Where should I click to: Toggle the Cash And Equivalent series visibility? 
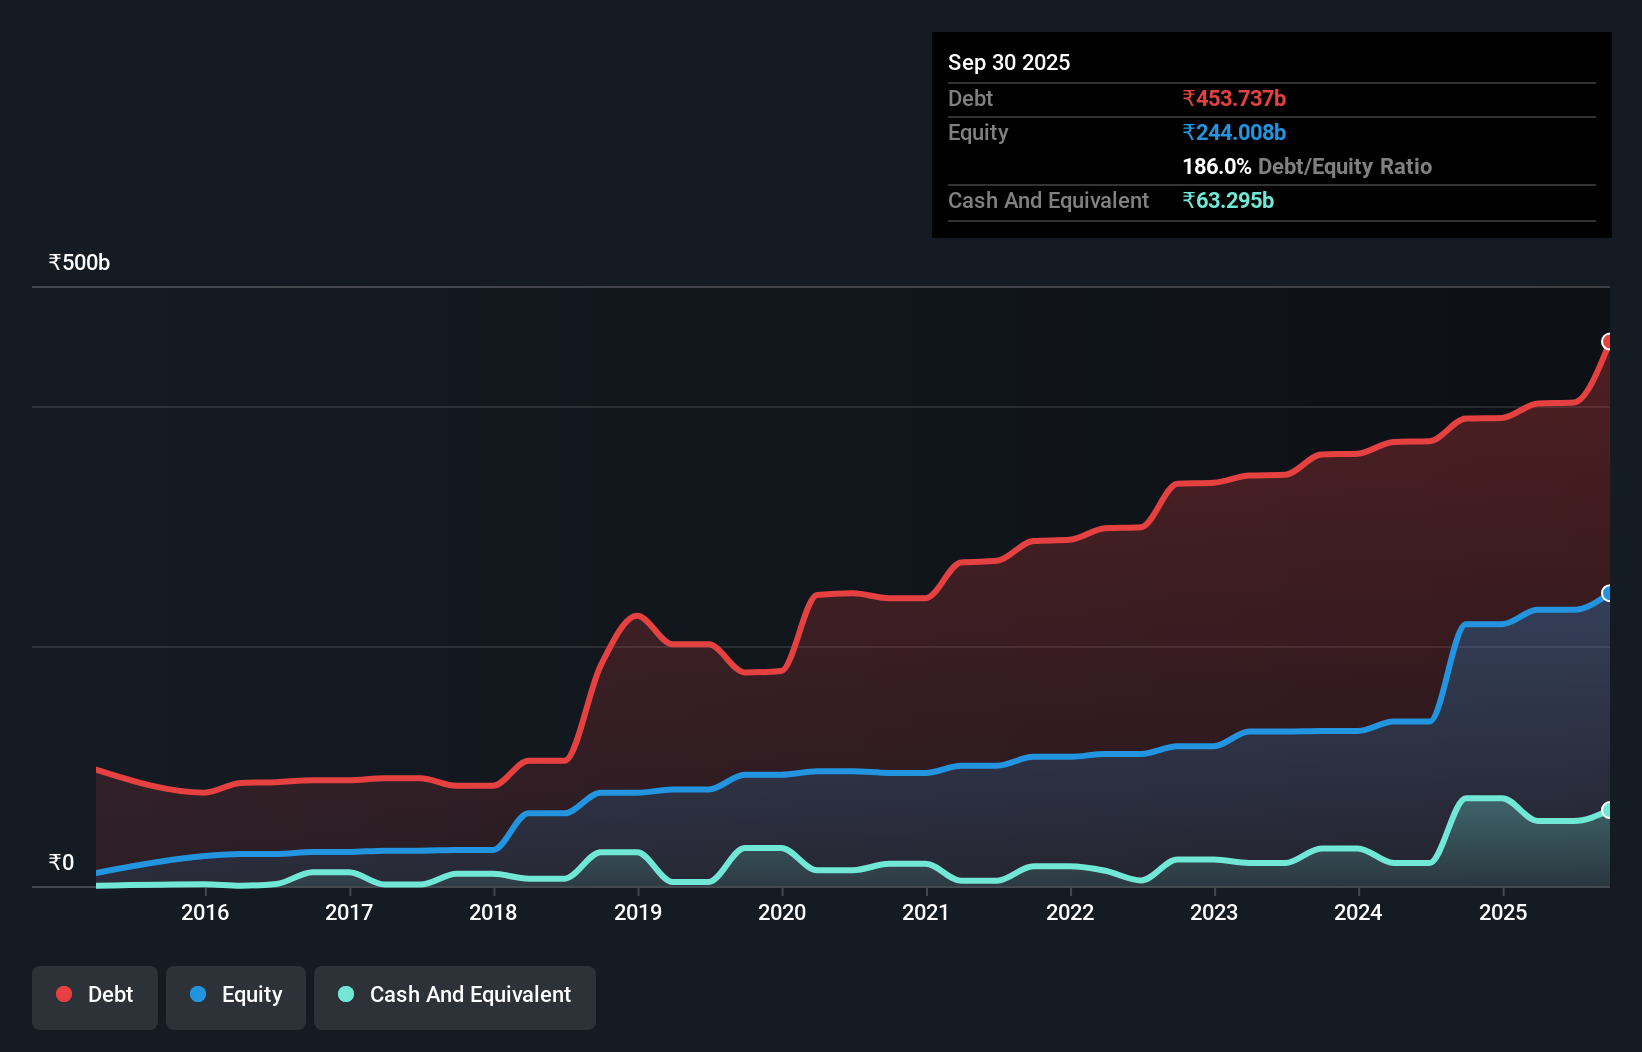coord(454,994)
